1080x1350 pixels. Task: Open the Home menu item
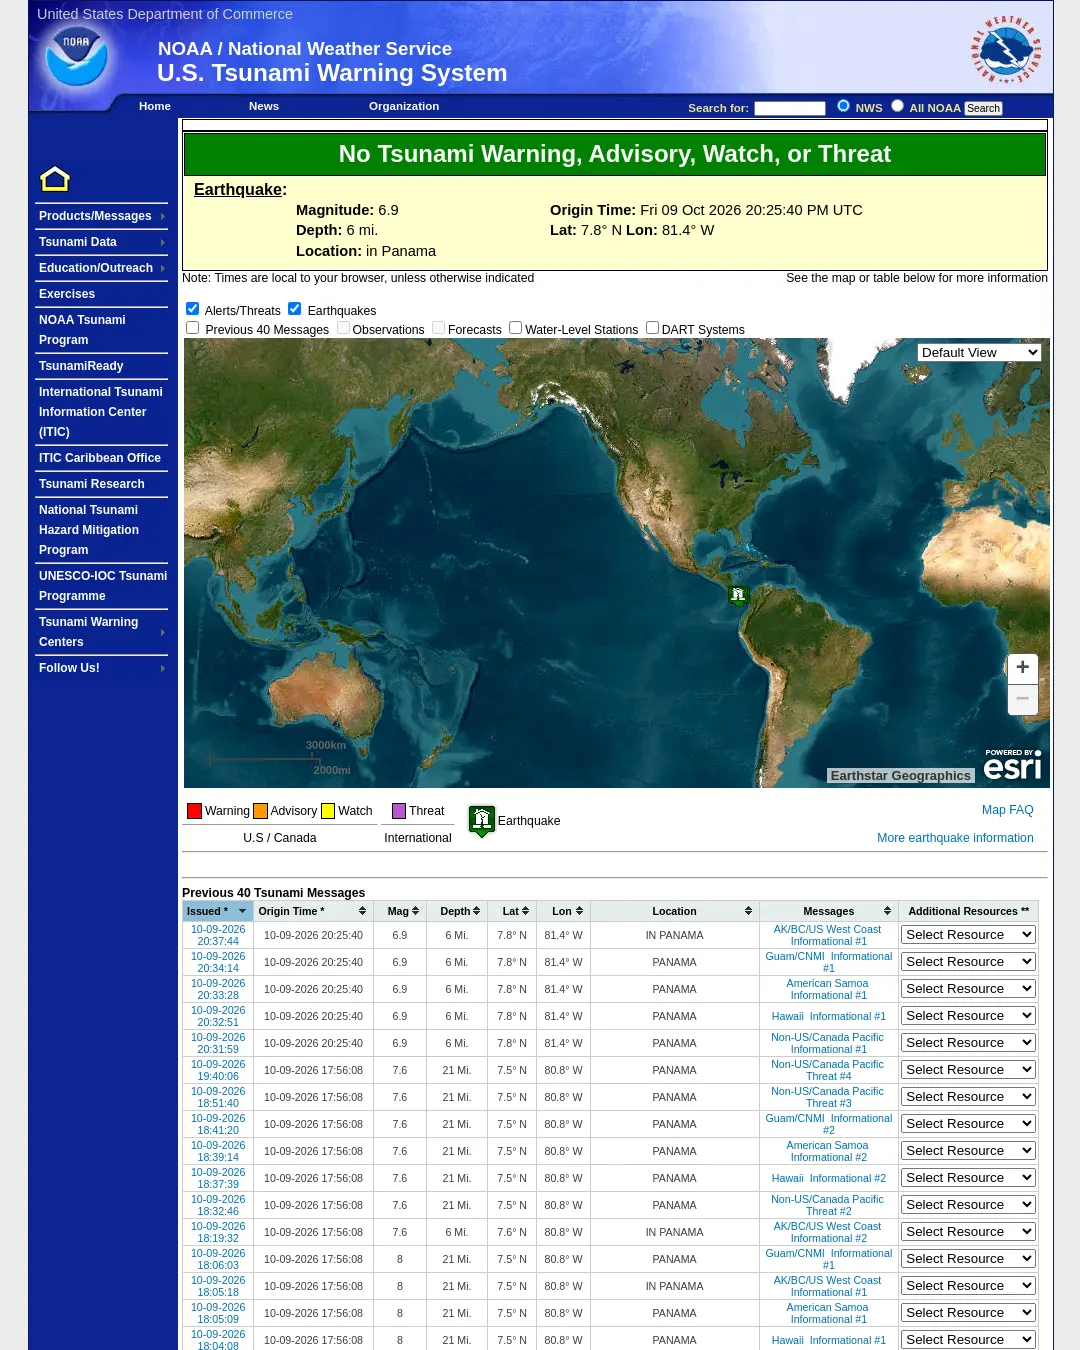[x=155, y=106]
